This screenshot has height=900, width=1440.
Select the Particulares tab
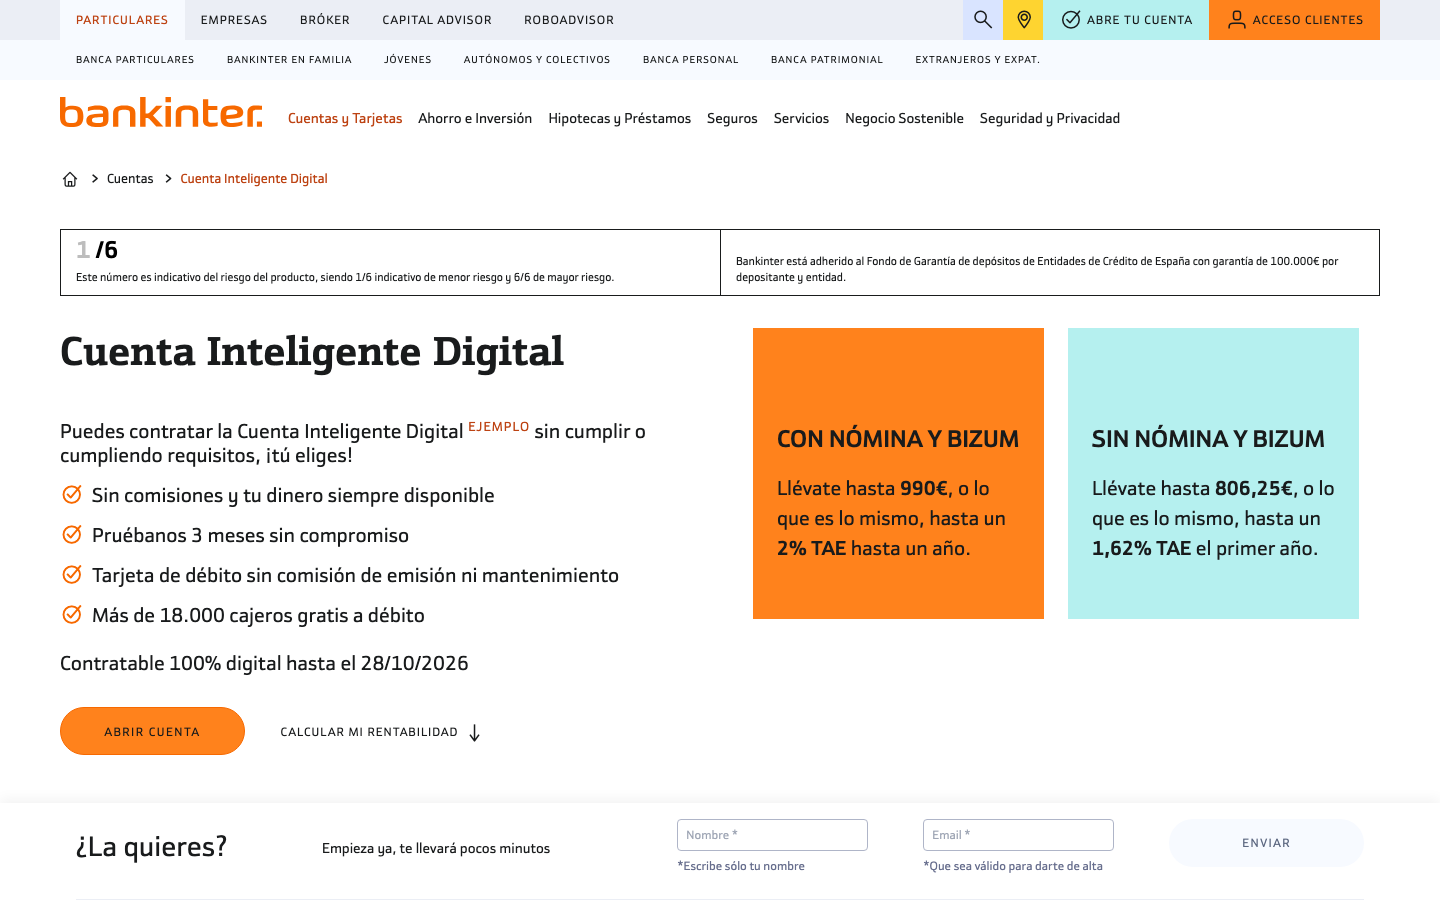coord(122,20)
